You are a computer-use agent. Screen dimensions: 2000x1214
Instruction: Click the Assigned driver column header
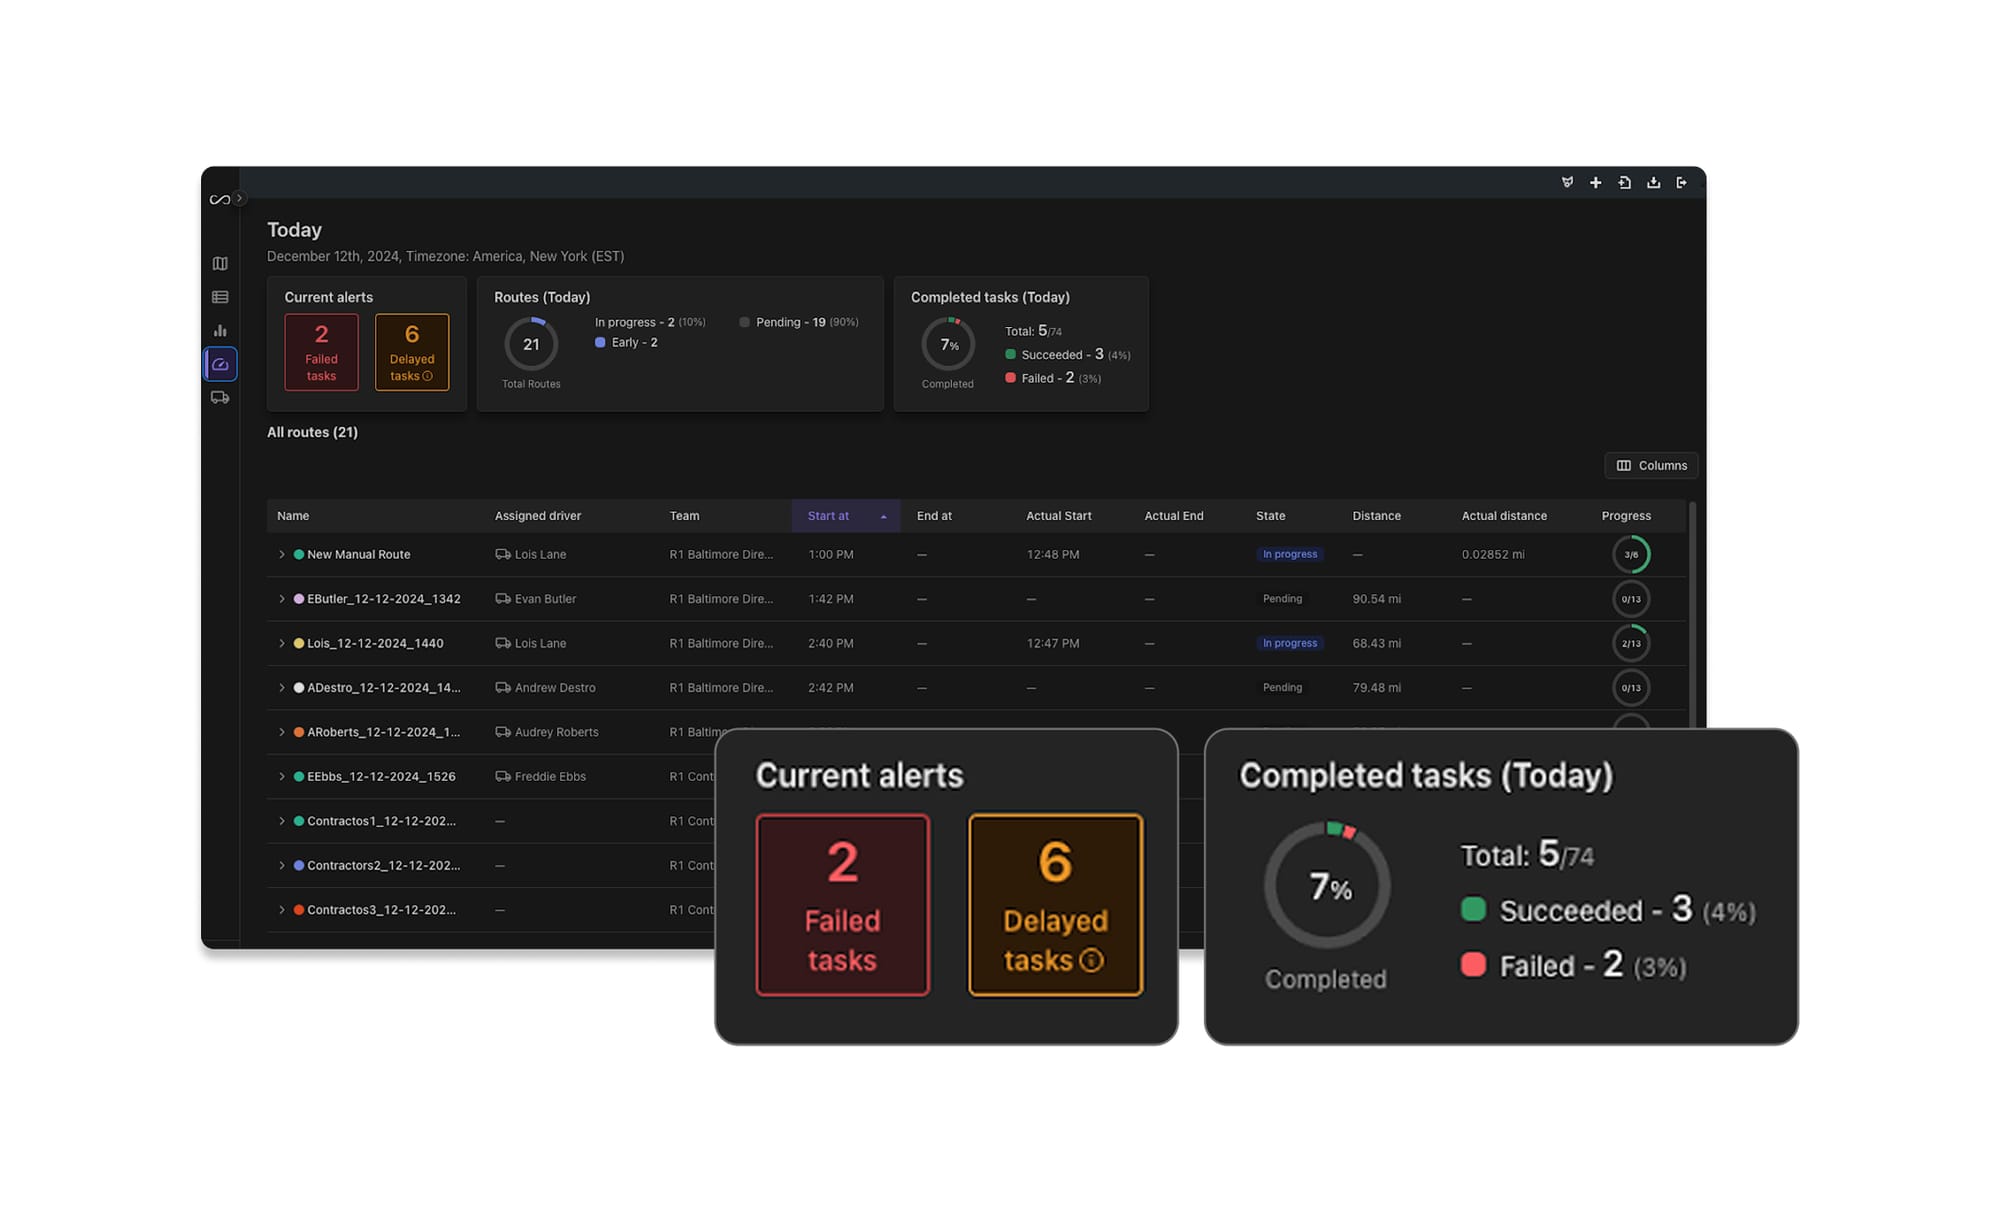coord(537,516)
